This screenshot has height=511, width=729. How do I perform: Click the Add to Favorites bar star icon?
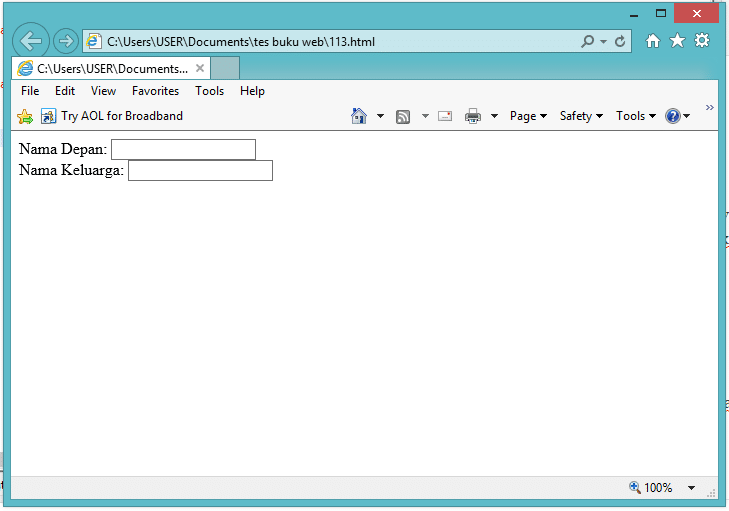coord(25,116)
